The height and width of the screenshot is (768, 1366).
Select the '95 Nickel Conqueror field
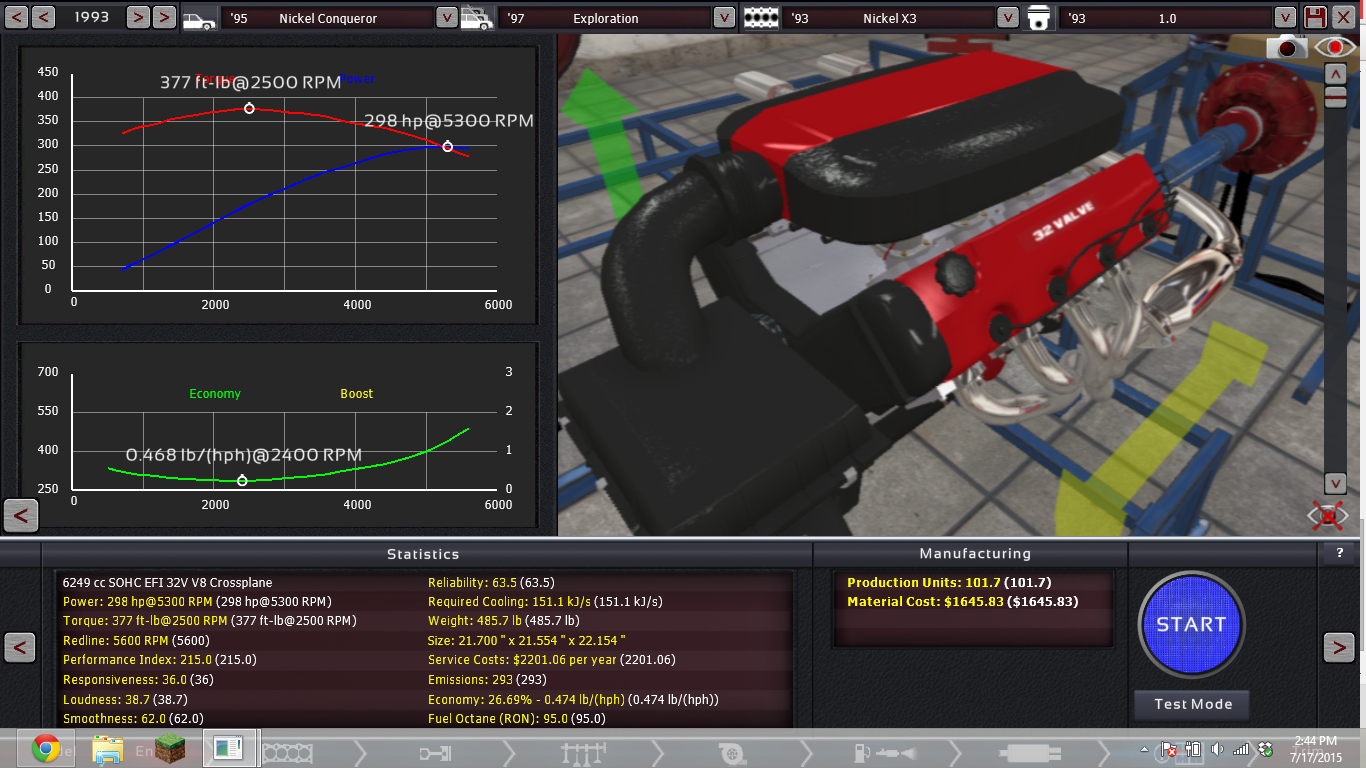pos(327,18)
